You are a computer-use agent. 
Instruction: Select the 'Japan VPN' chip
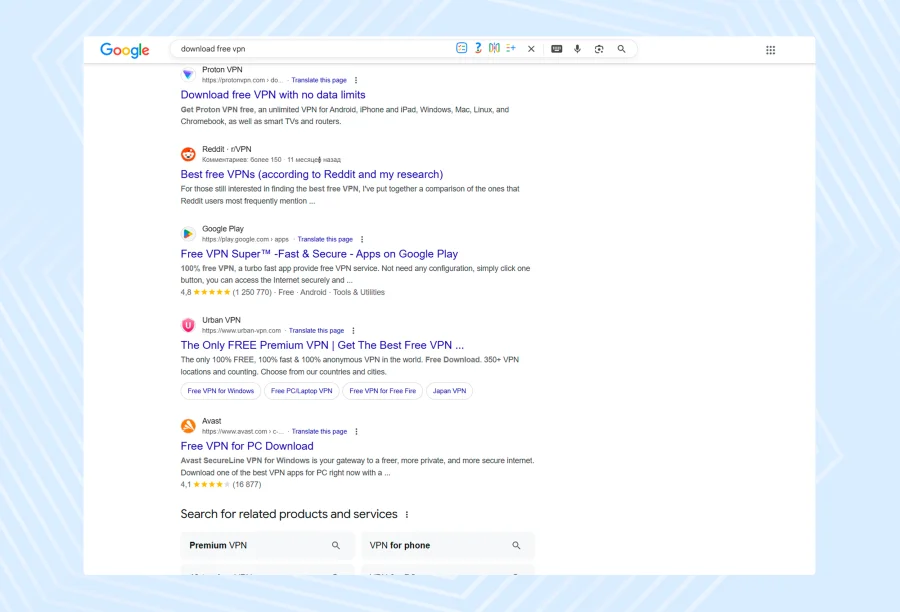(449, 391)
